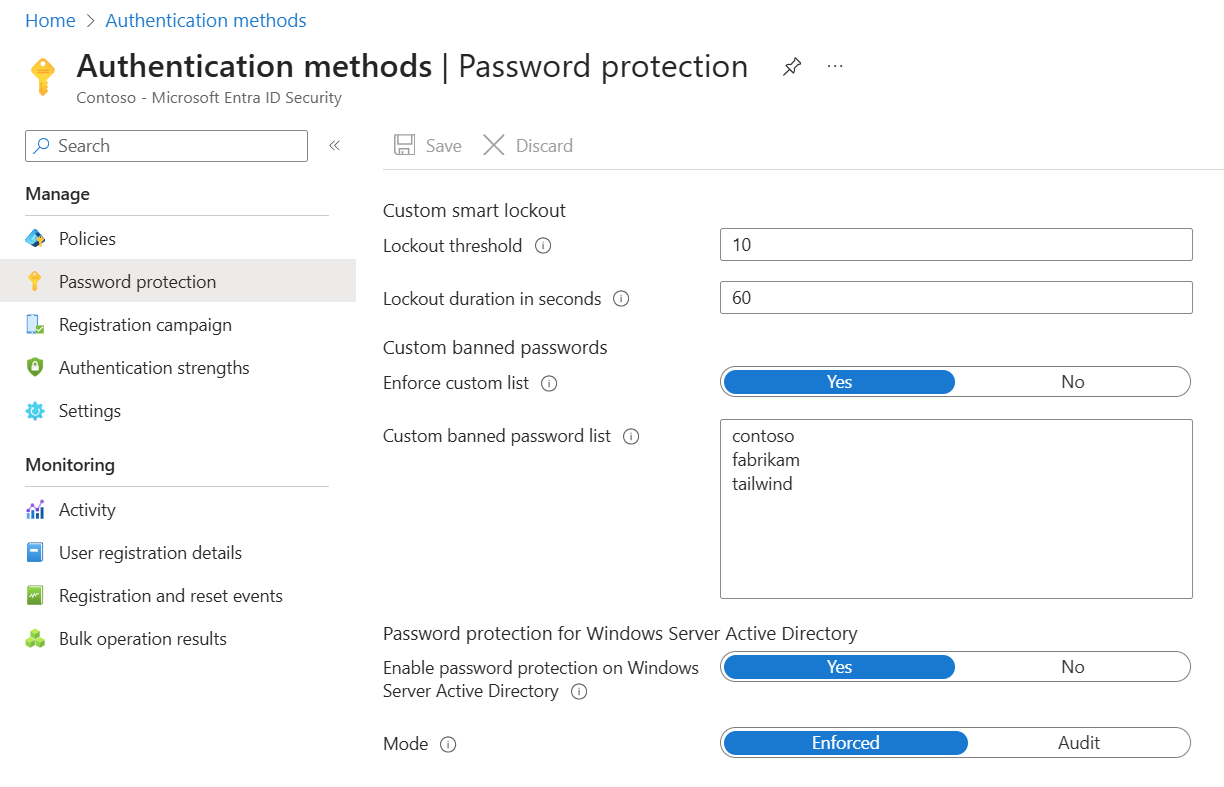Click the Authentication methods breadcrumb link
Screen dimensions: 1224x787
[x=206, y=20]
